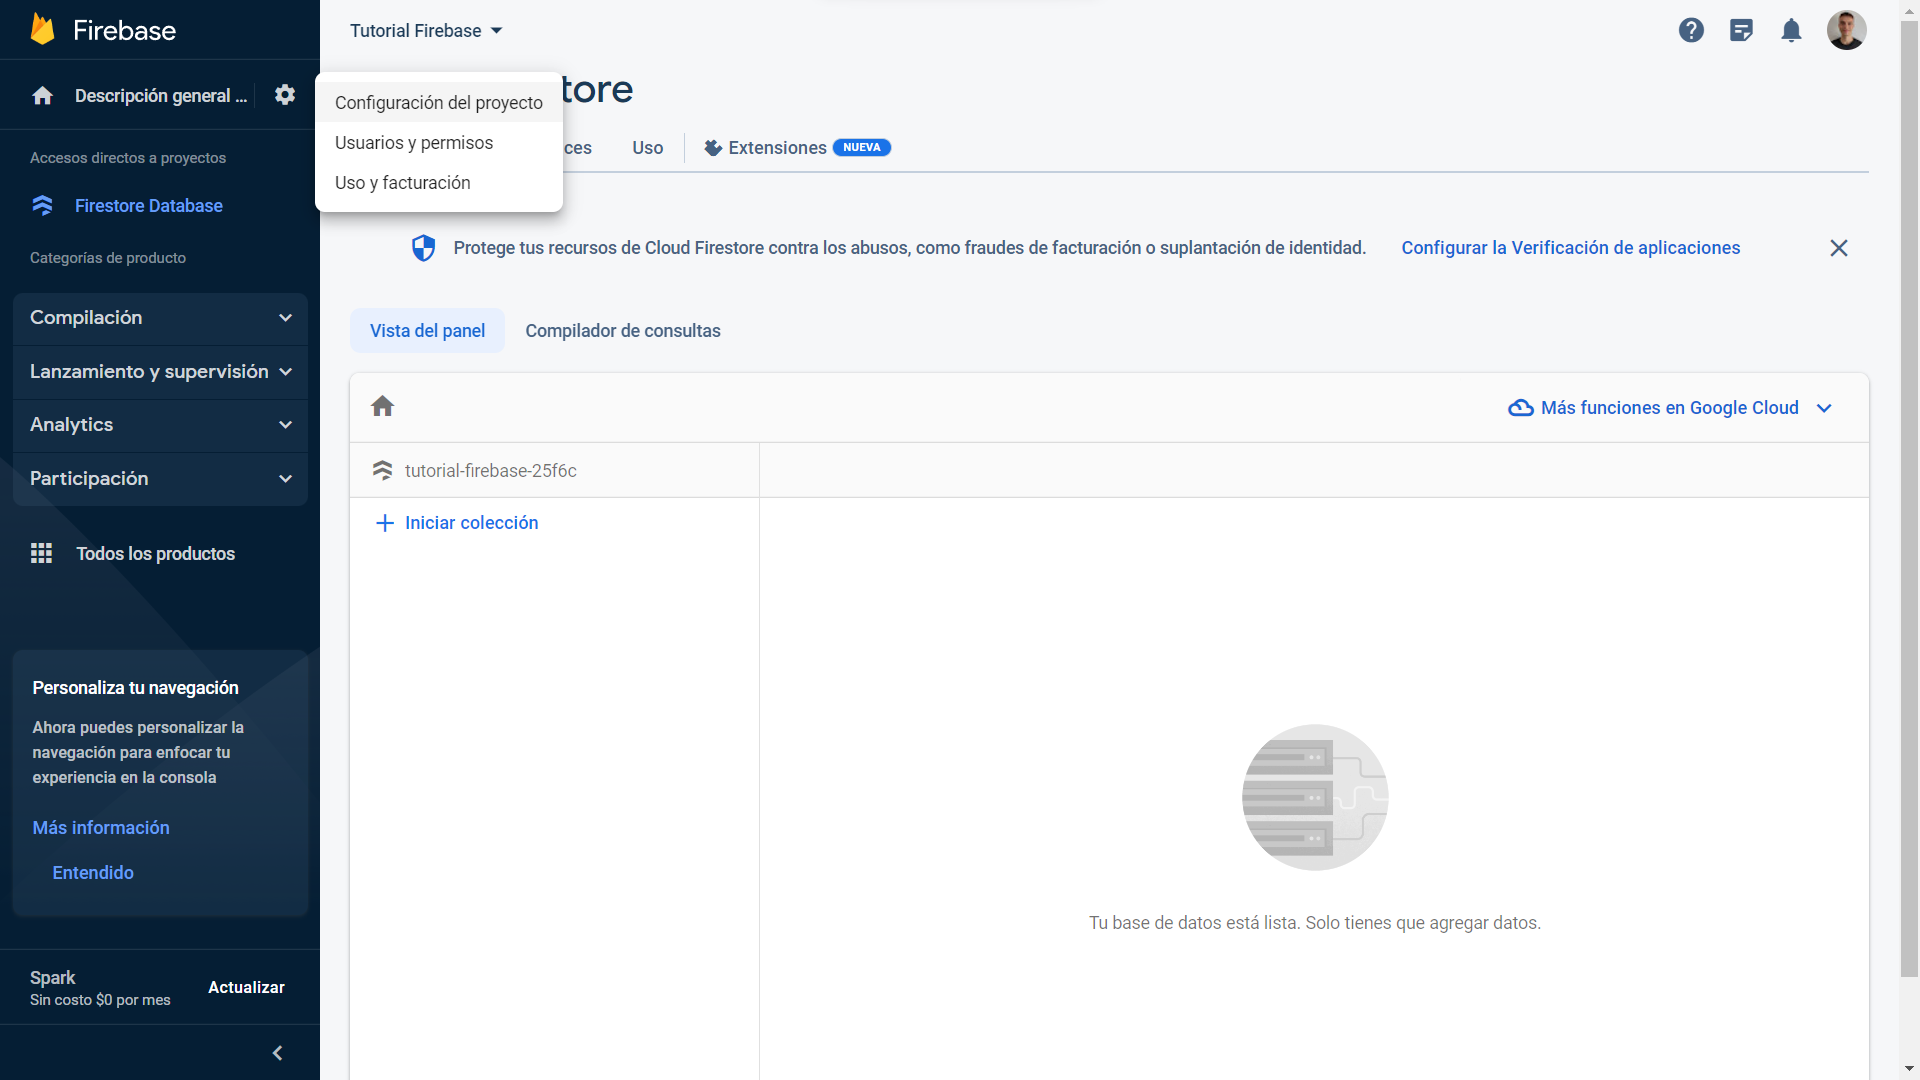Open the home Descripción general icon

pyautogui.click(x=41, y=95)
